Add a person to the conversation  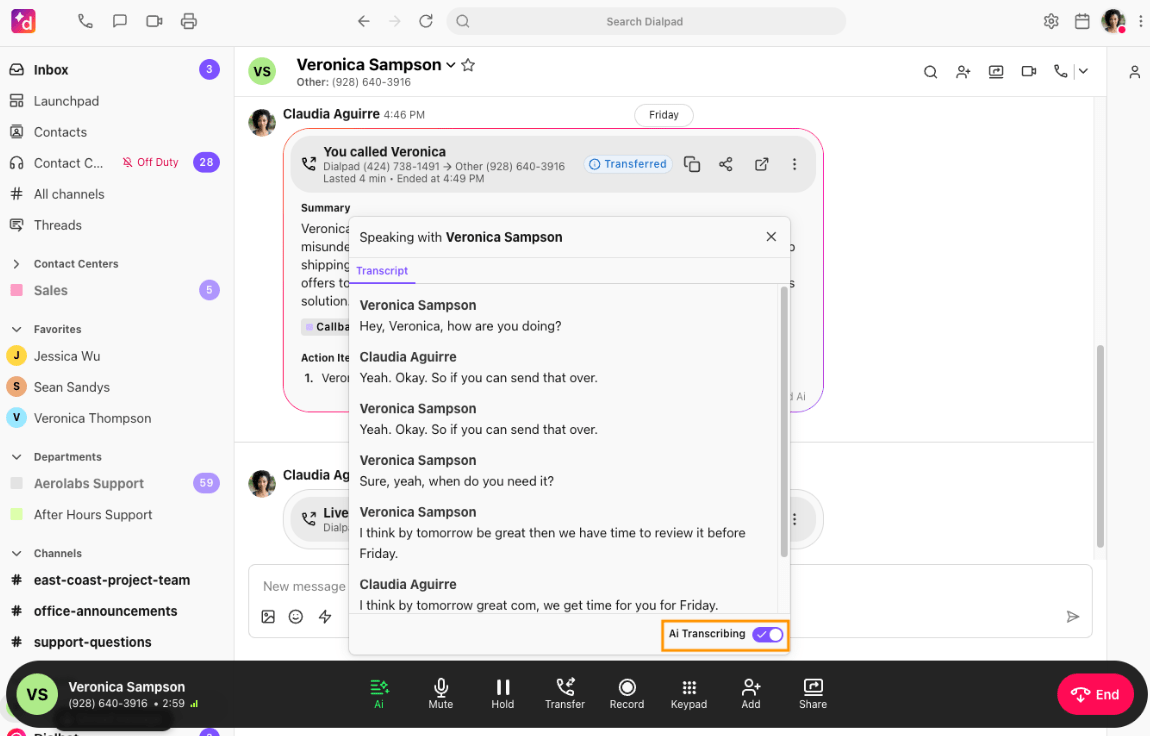point(963,72)
